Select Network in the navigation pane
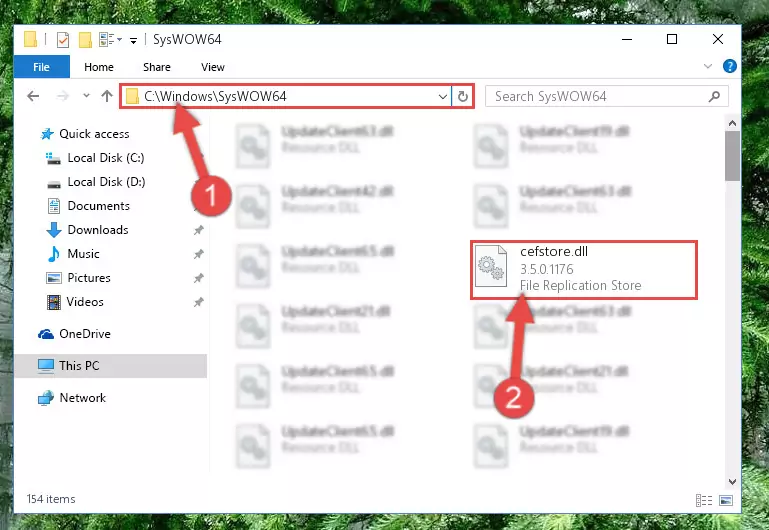The image size is (769, 530). pyautogui.click(x=82, y=398)
